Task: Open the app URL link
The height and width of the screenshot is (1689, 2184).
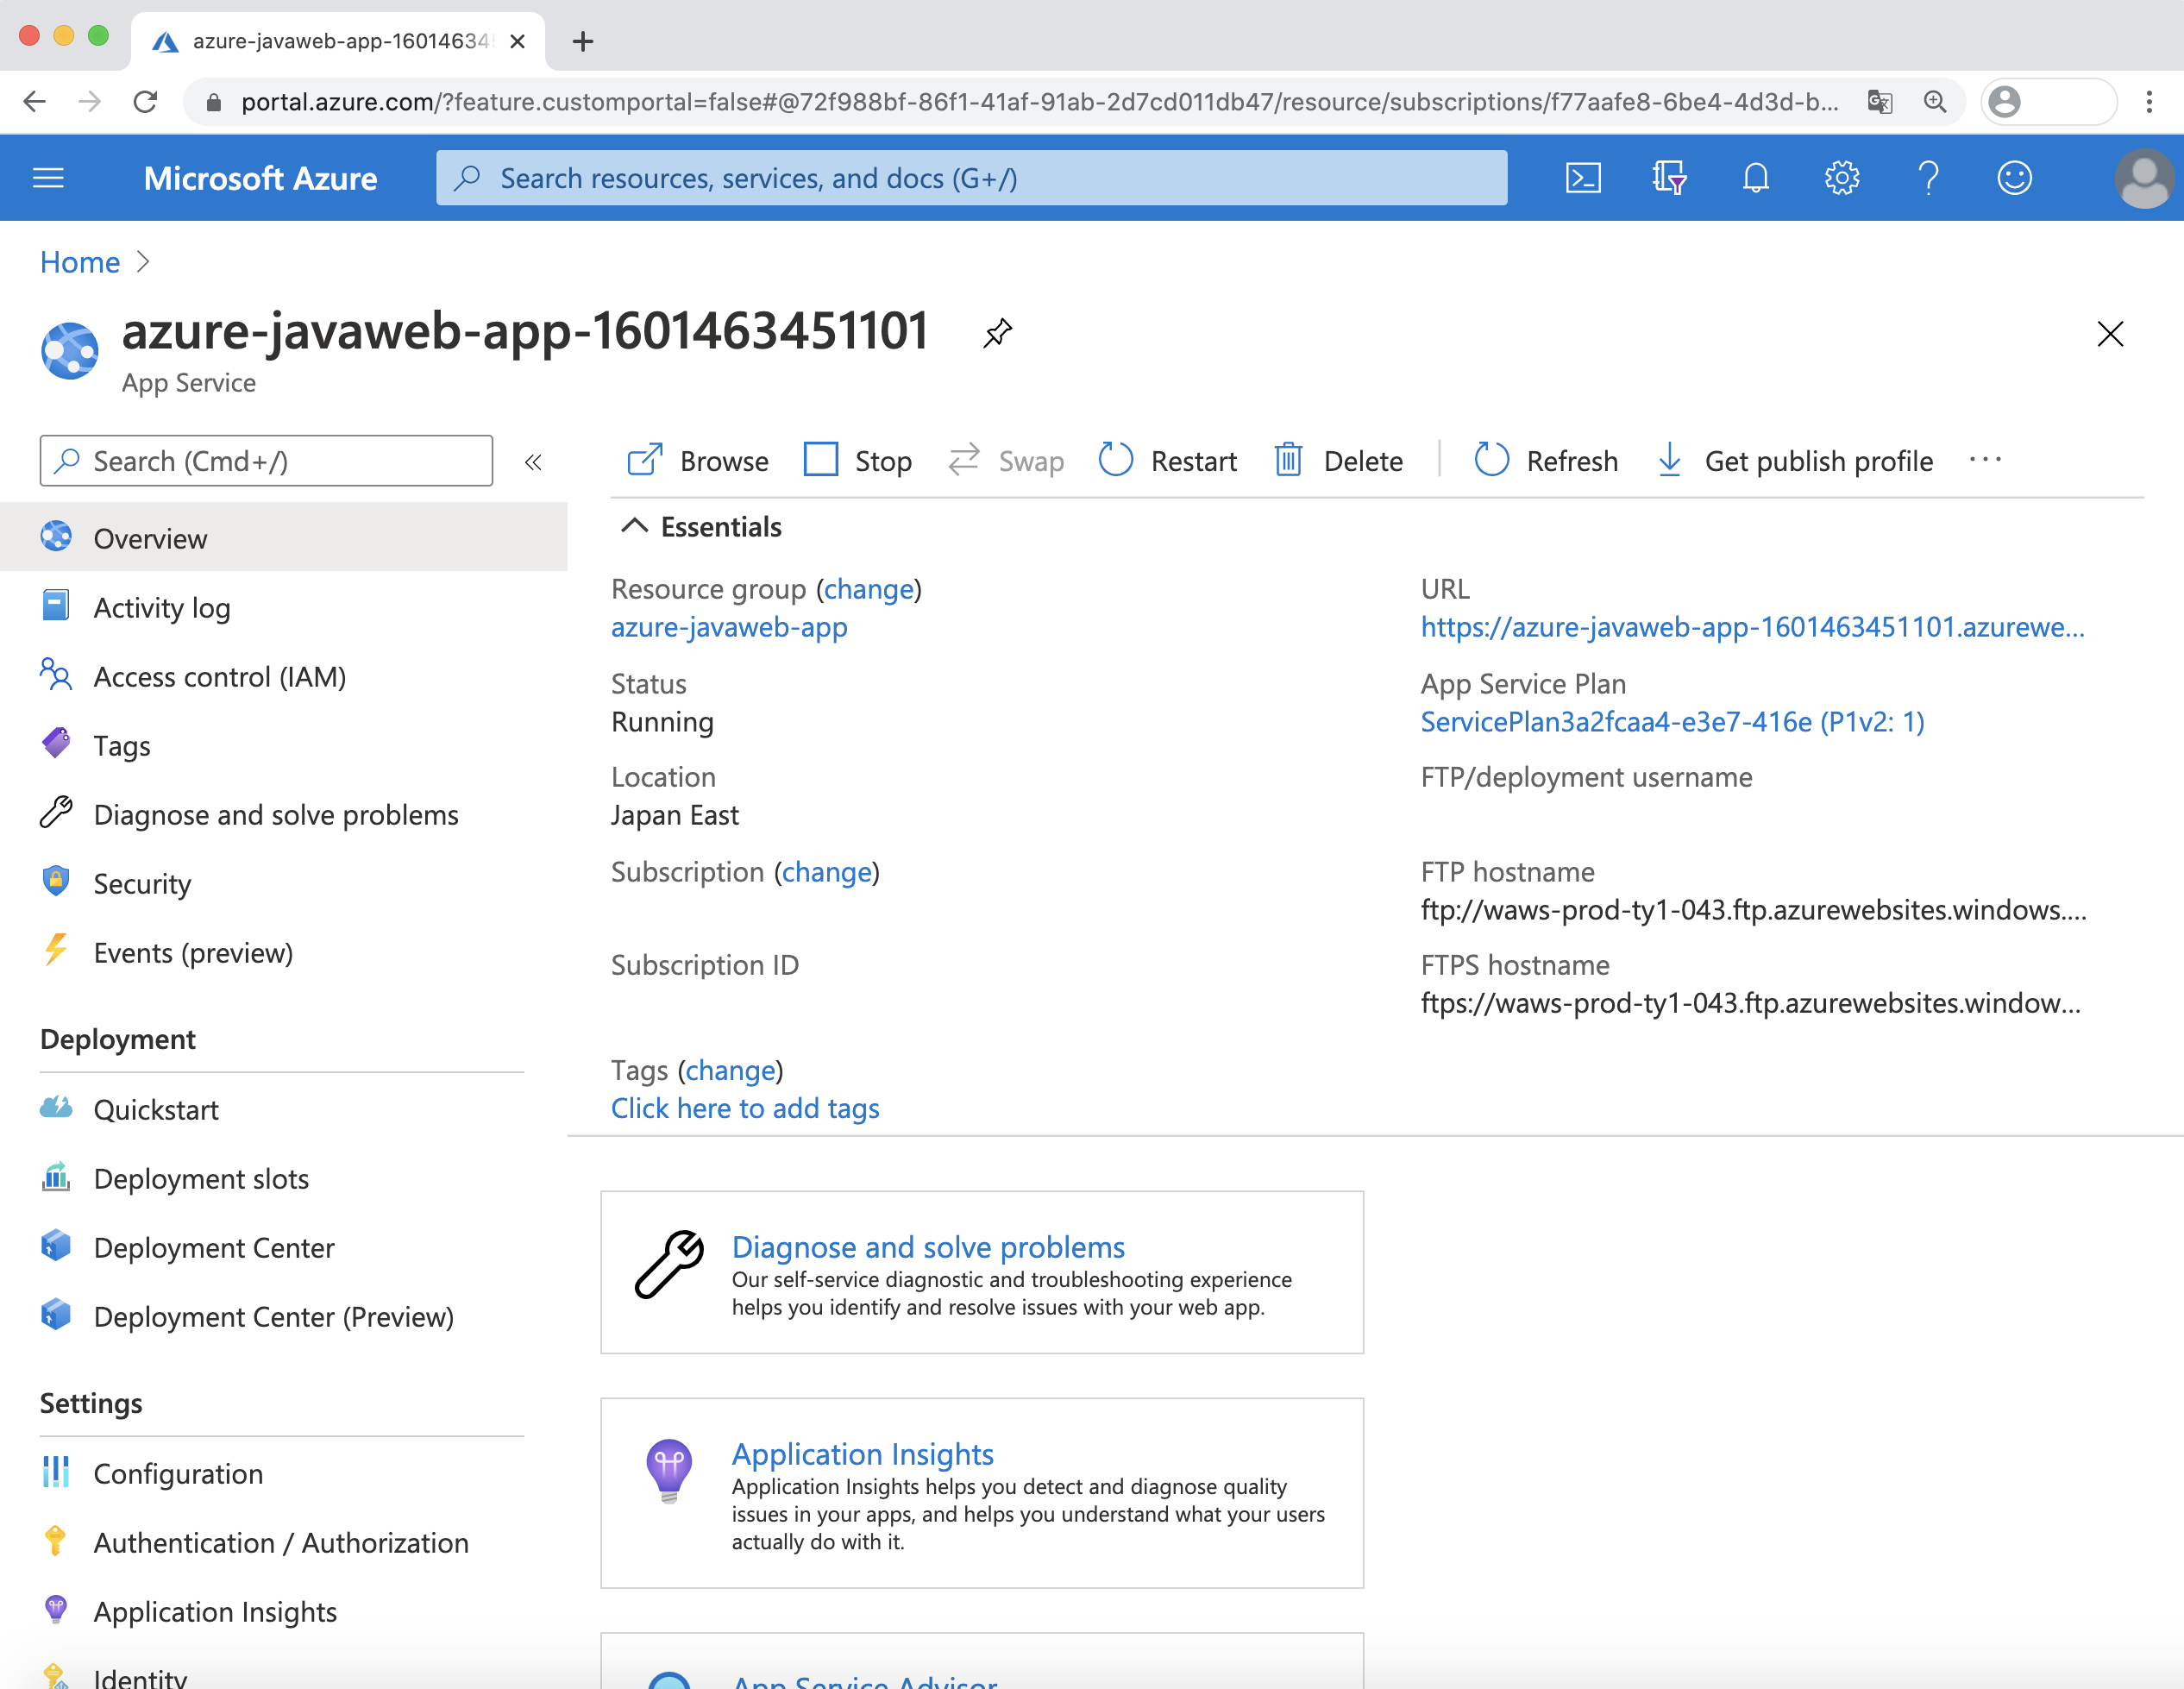Action: click(1752, 627)
